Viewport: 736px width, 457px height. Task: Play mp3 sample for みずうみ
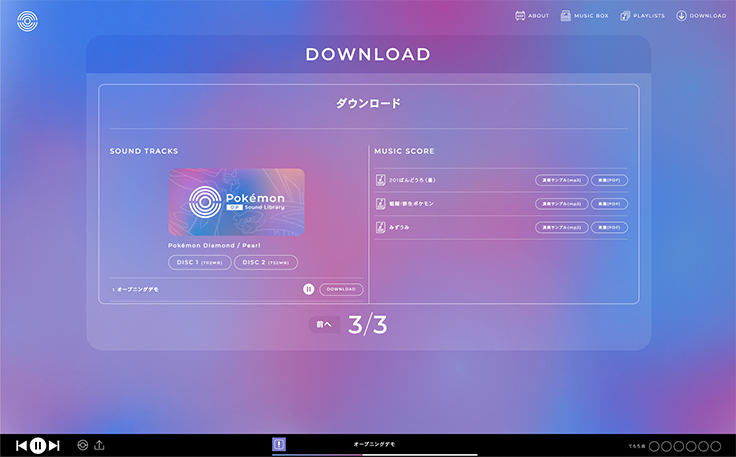[561, 227]
